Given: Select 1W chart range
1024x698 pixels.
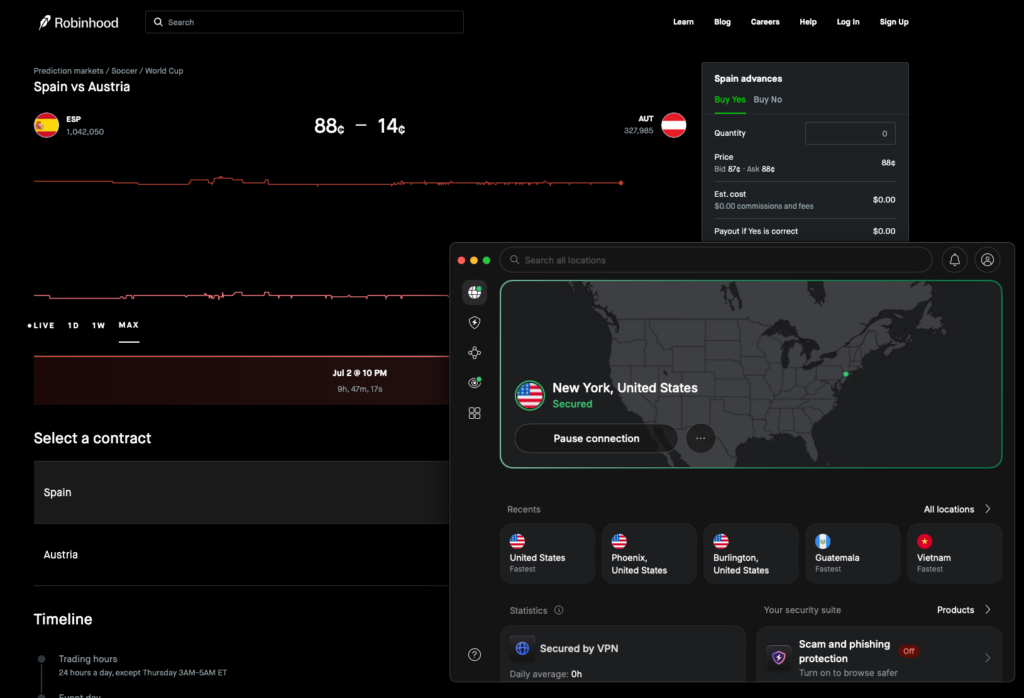Looking at the screenshot, I should click(x=99, y=325).
